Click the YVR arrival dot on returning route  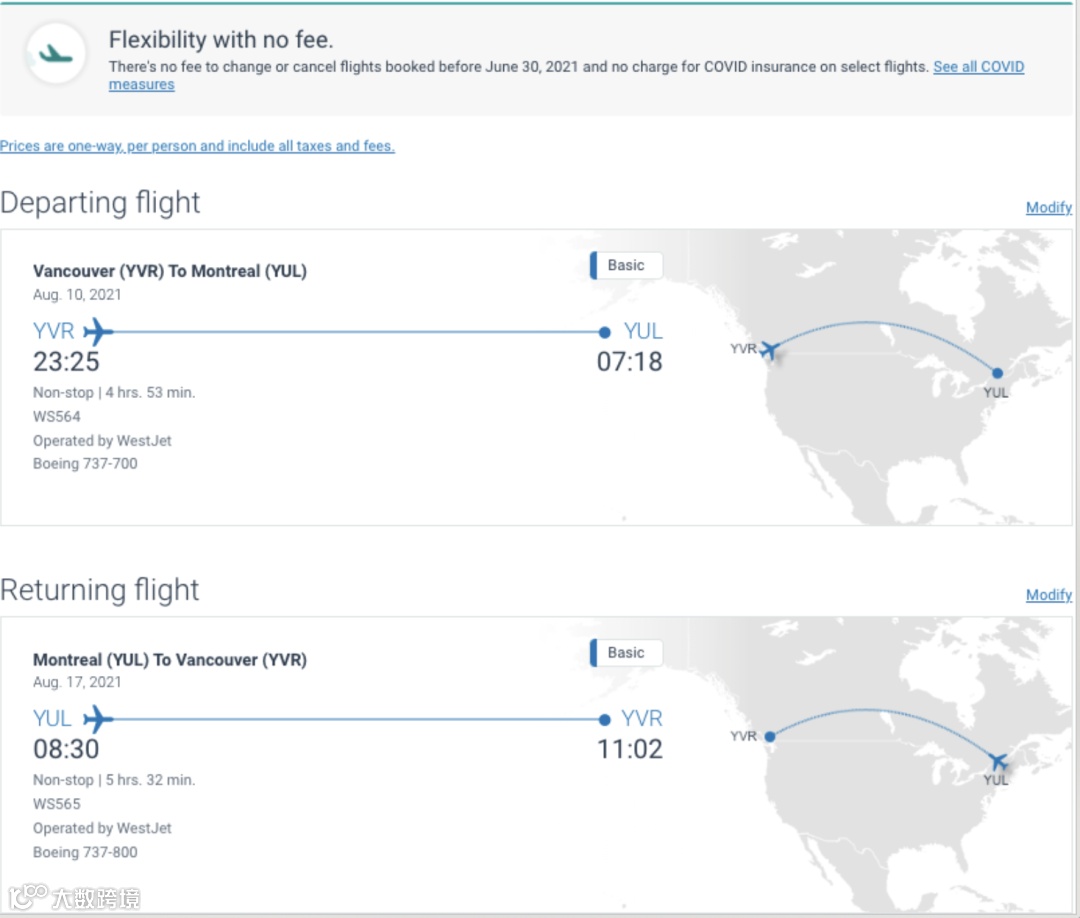click(605, 719)
